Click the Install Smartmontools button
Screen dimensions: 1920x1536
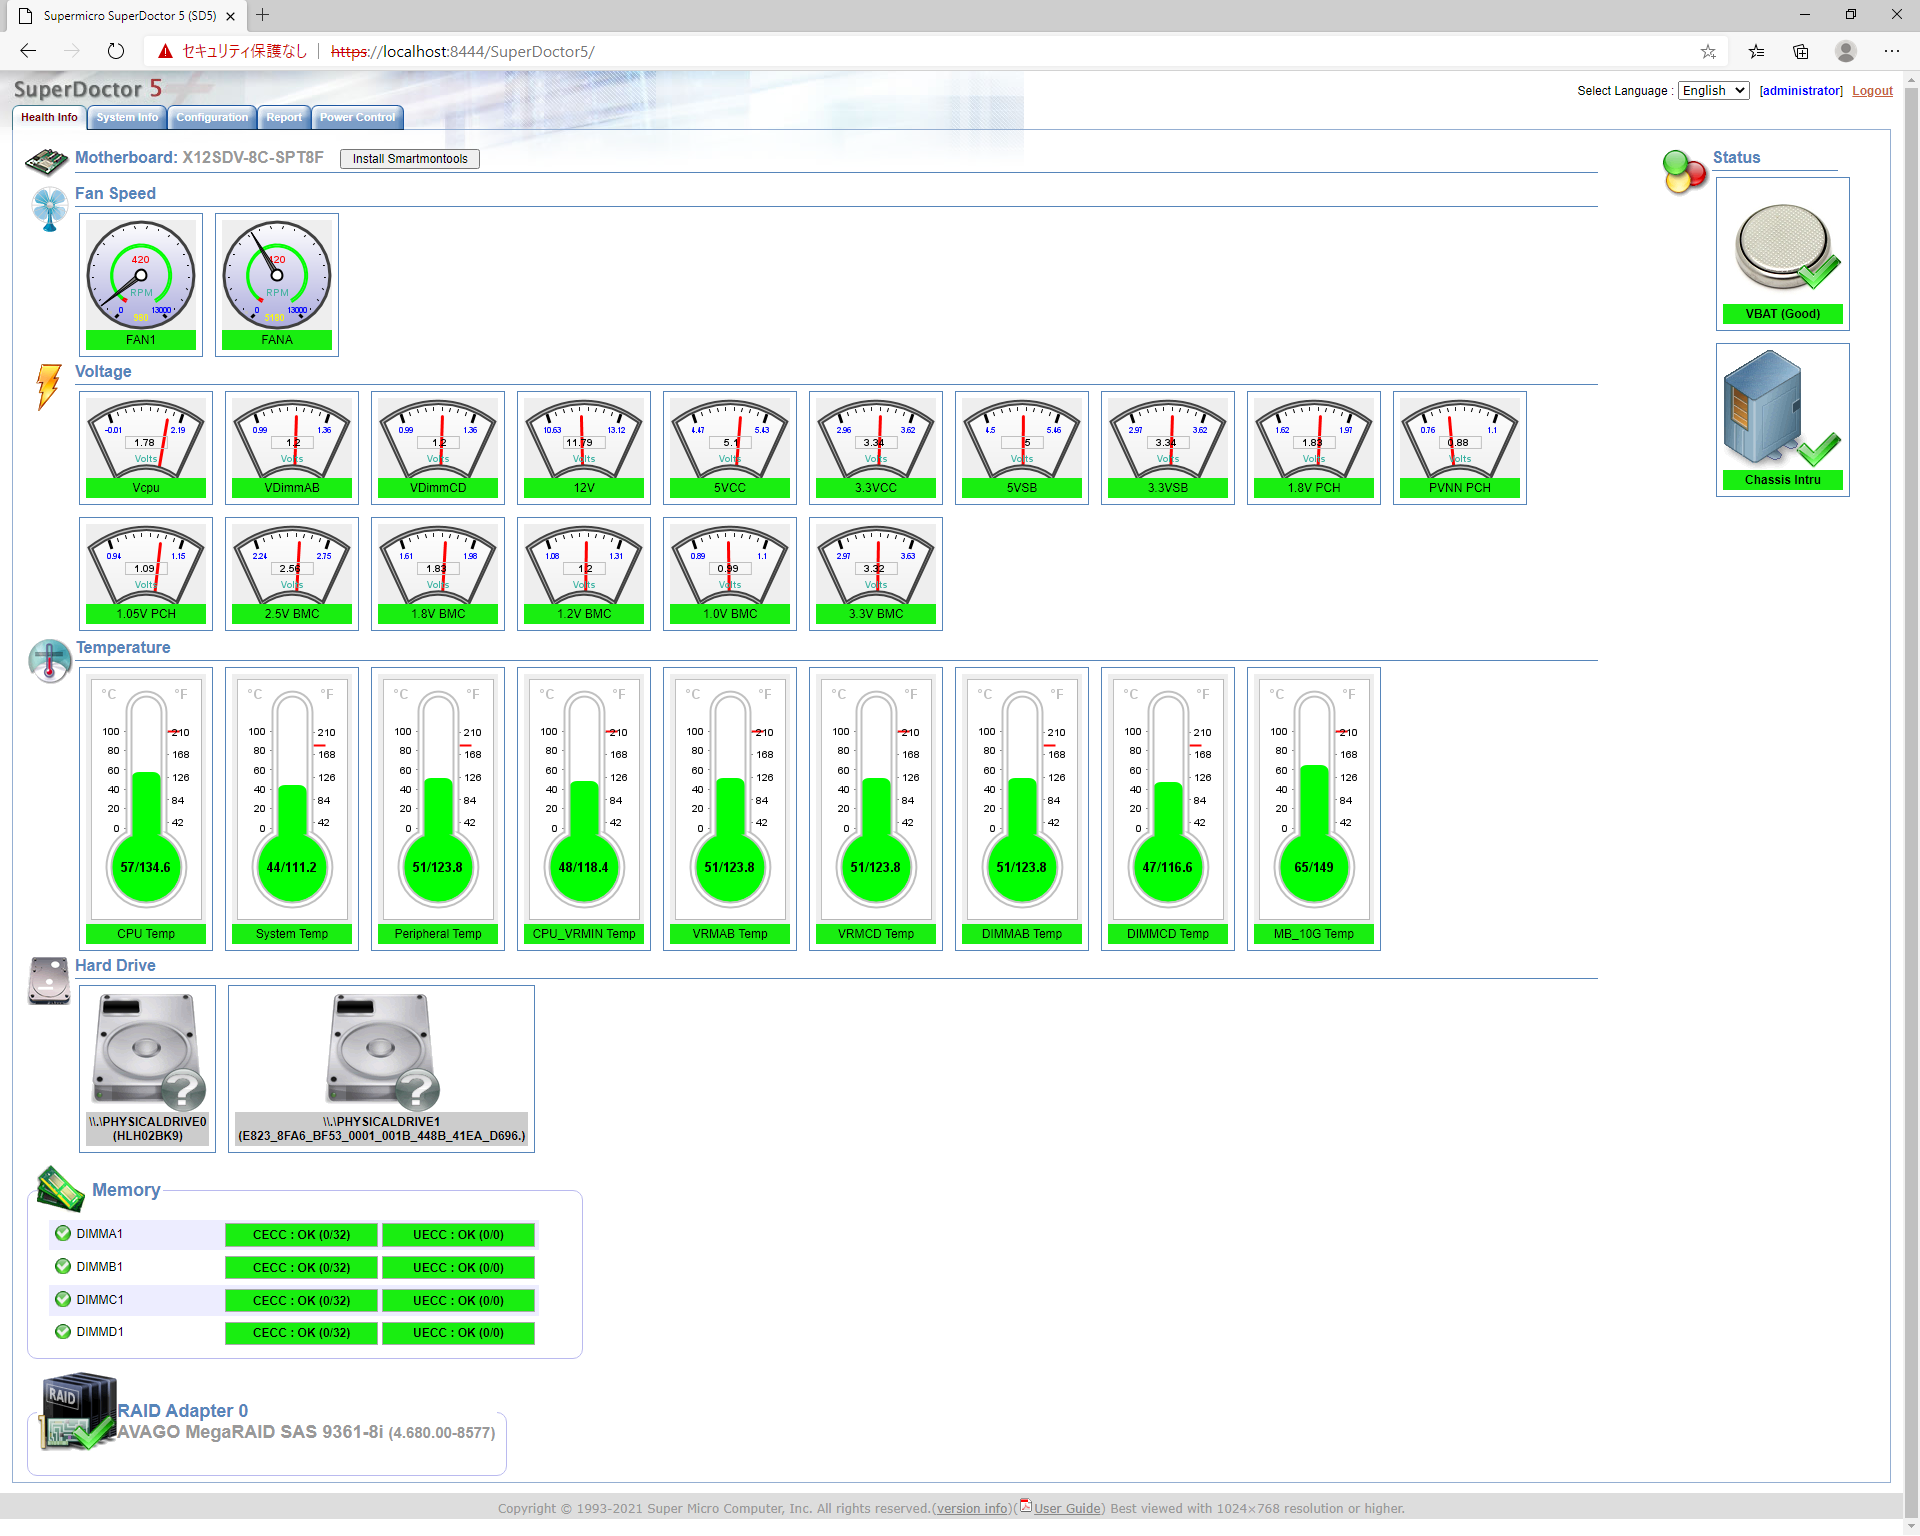point(410,159)
